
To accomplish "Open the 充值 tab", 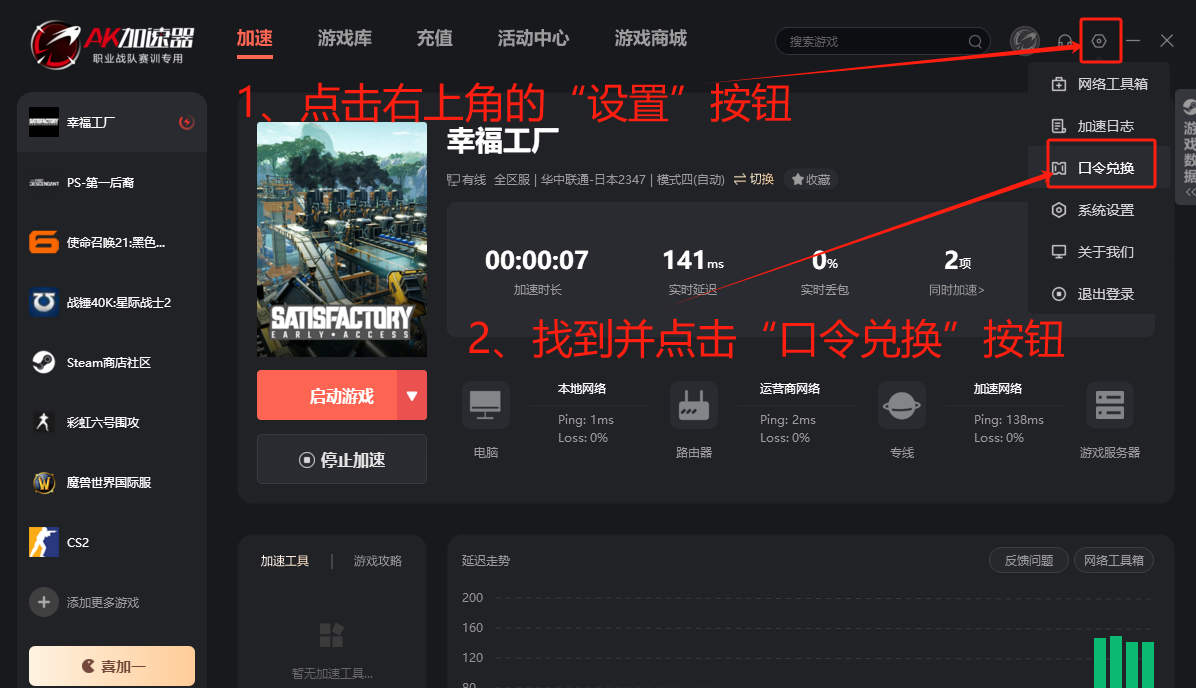I will (435, 38).
